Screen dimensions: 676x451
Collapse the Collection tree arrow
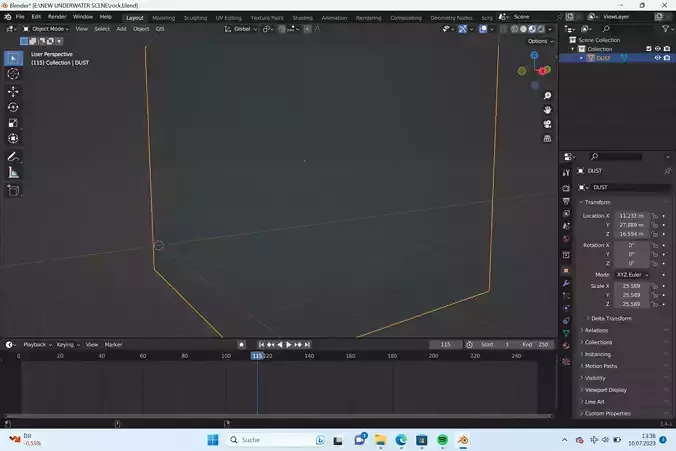573,49
